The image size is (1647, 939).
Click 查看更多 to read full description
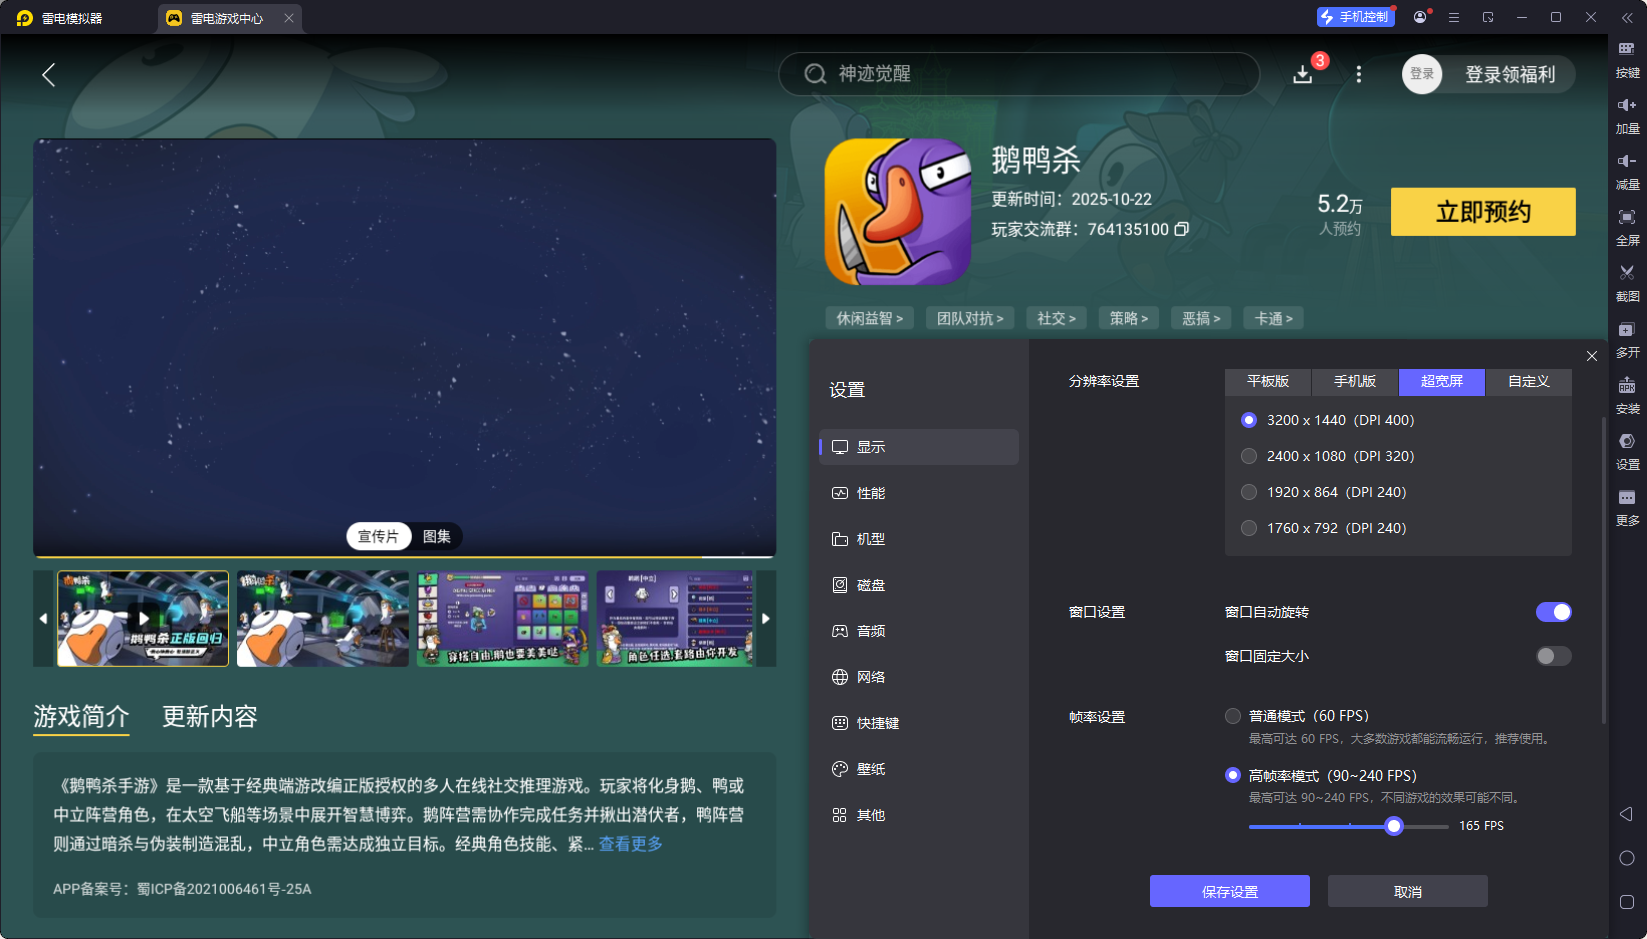(630, 844)
